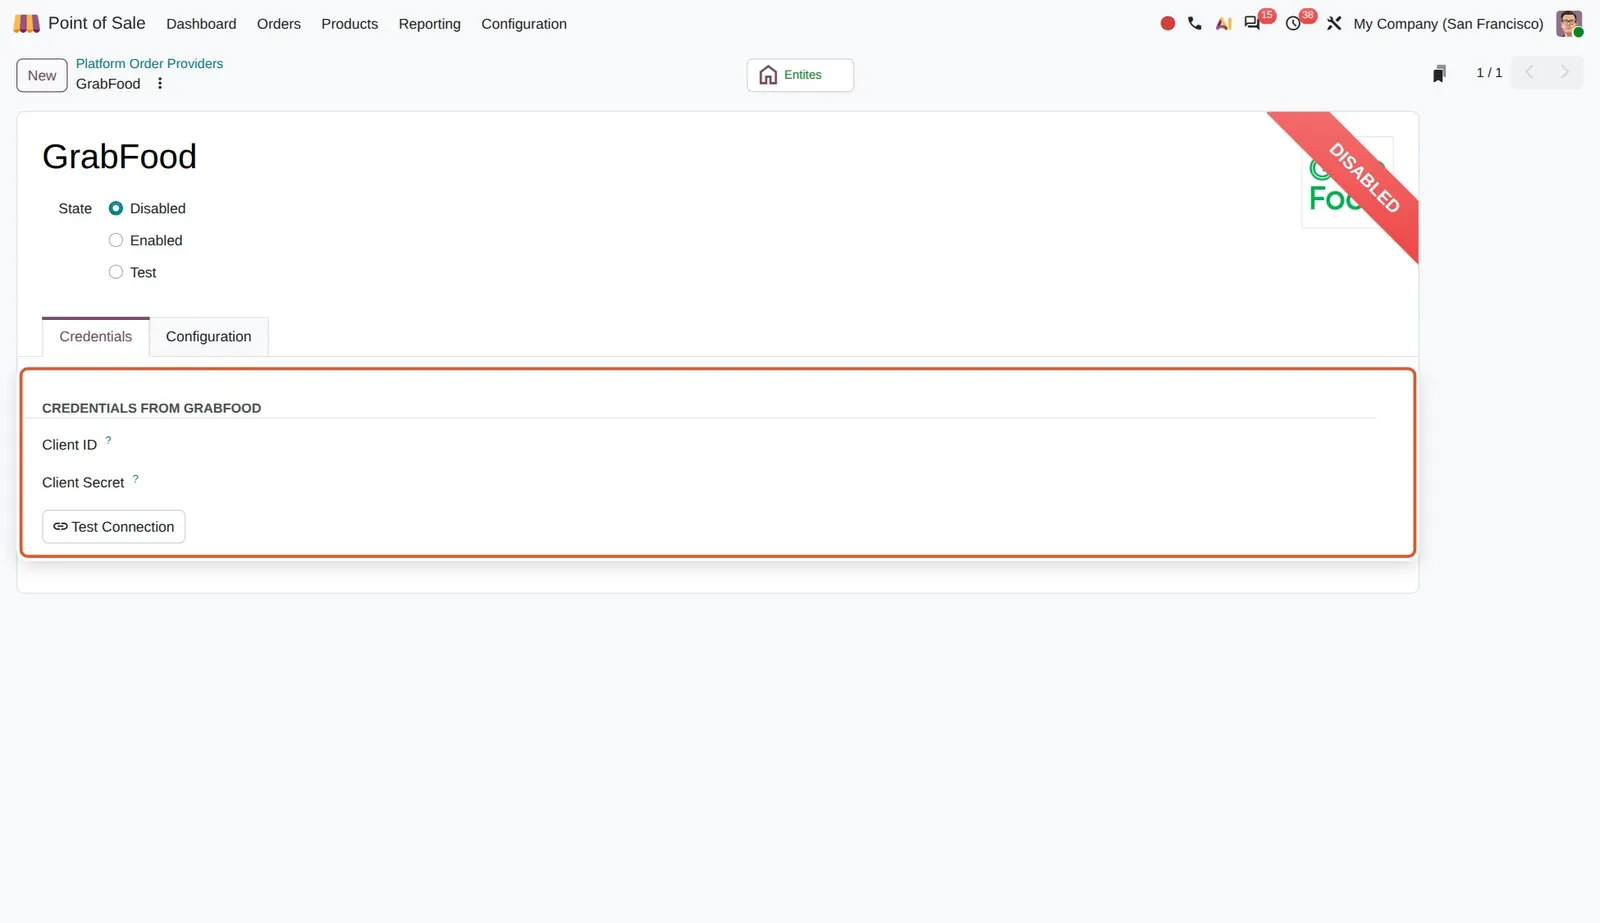Open the GrabFood actions kebab menu
1600x923 pixels.
point(160,84)
